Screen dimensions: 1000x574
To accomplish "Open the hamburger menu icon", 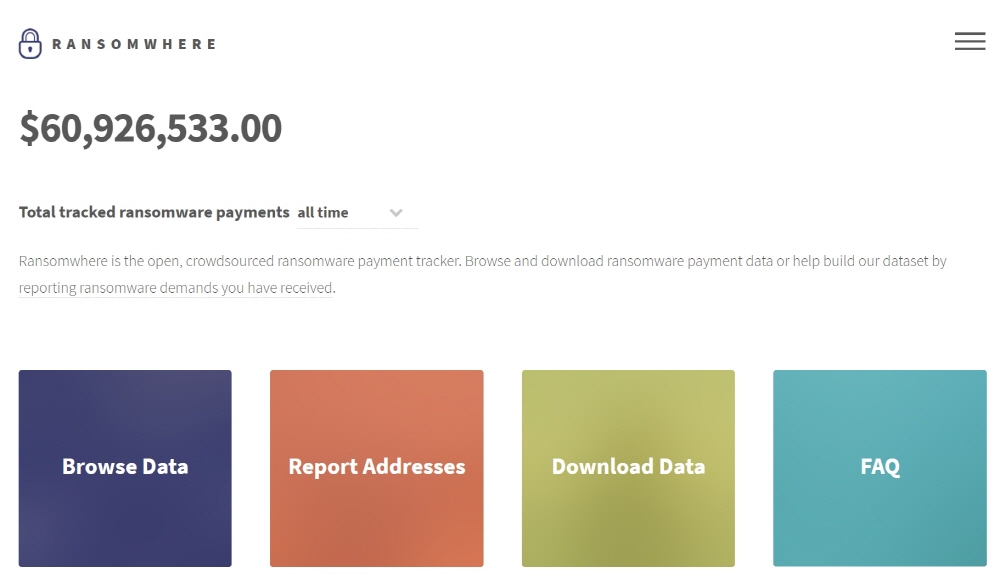I will 970,41.
